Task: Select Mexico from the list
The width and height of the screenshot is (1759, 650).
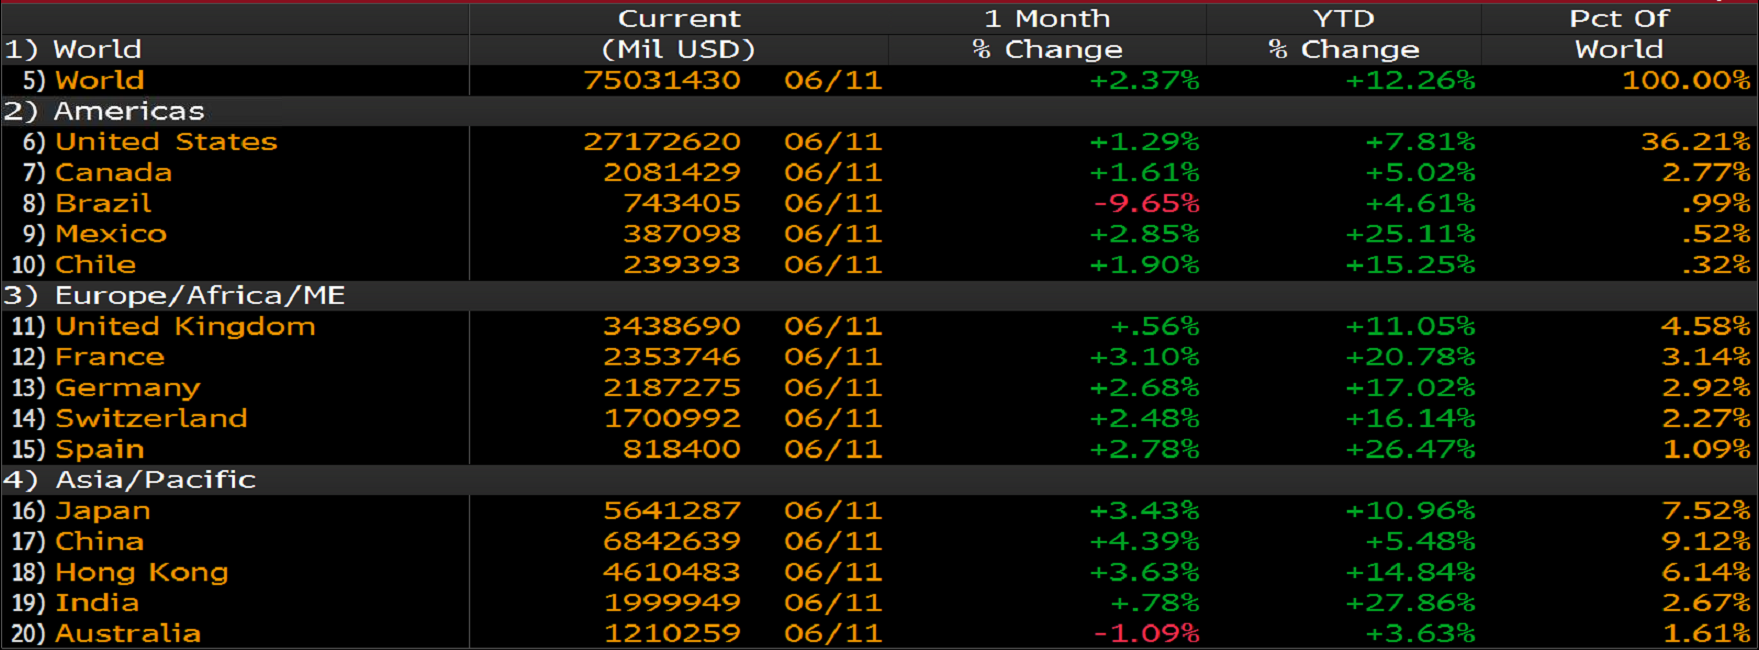Action: (111, 234)
